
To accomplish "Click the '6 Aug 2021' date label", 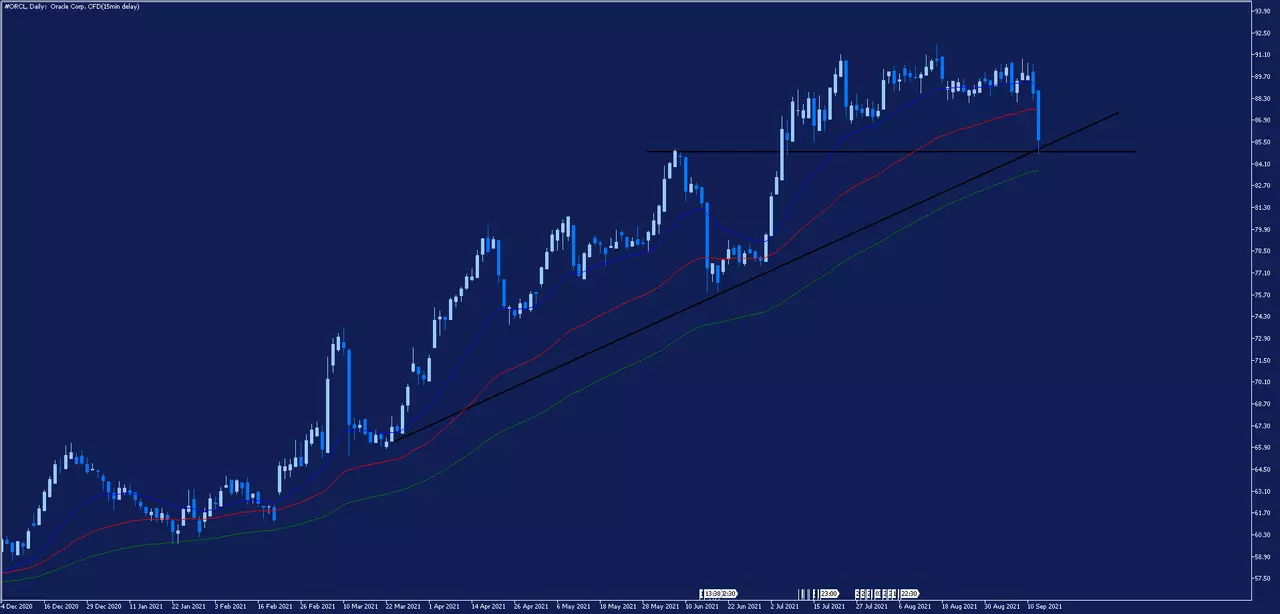I will click(916, 606).
